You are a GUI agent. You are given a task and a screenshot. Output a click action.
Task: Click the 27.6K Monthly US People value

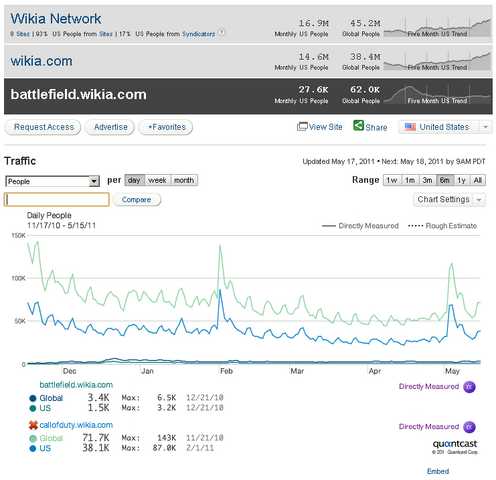click(x=313, y=90)
